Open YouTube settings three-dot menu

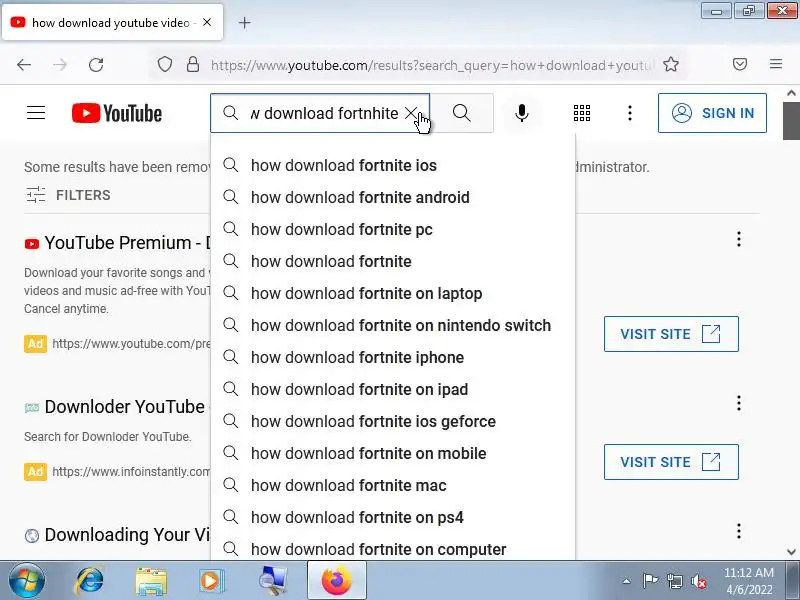pyautogui.click(x=630, y=113)
